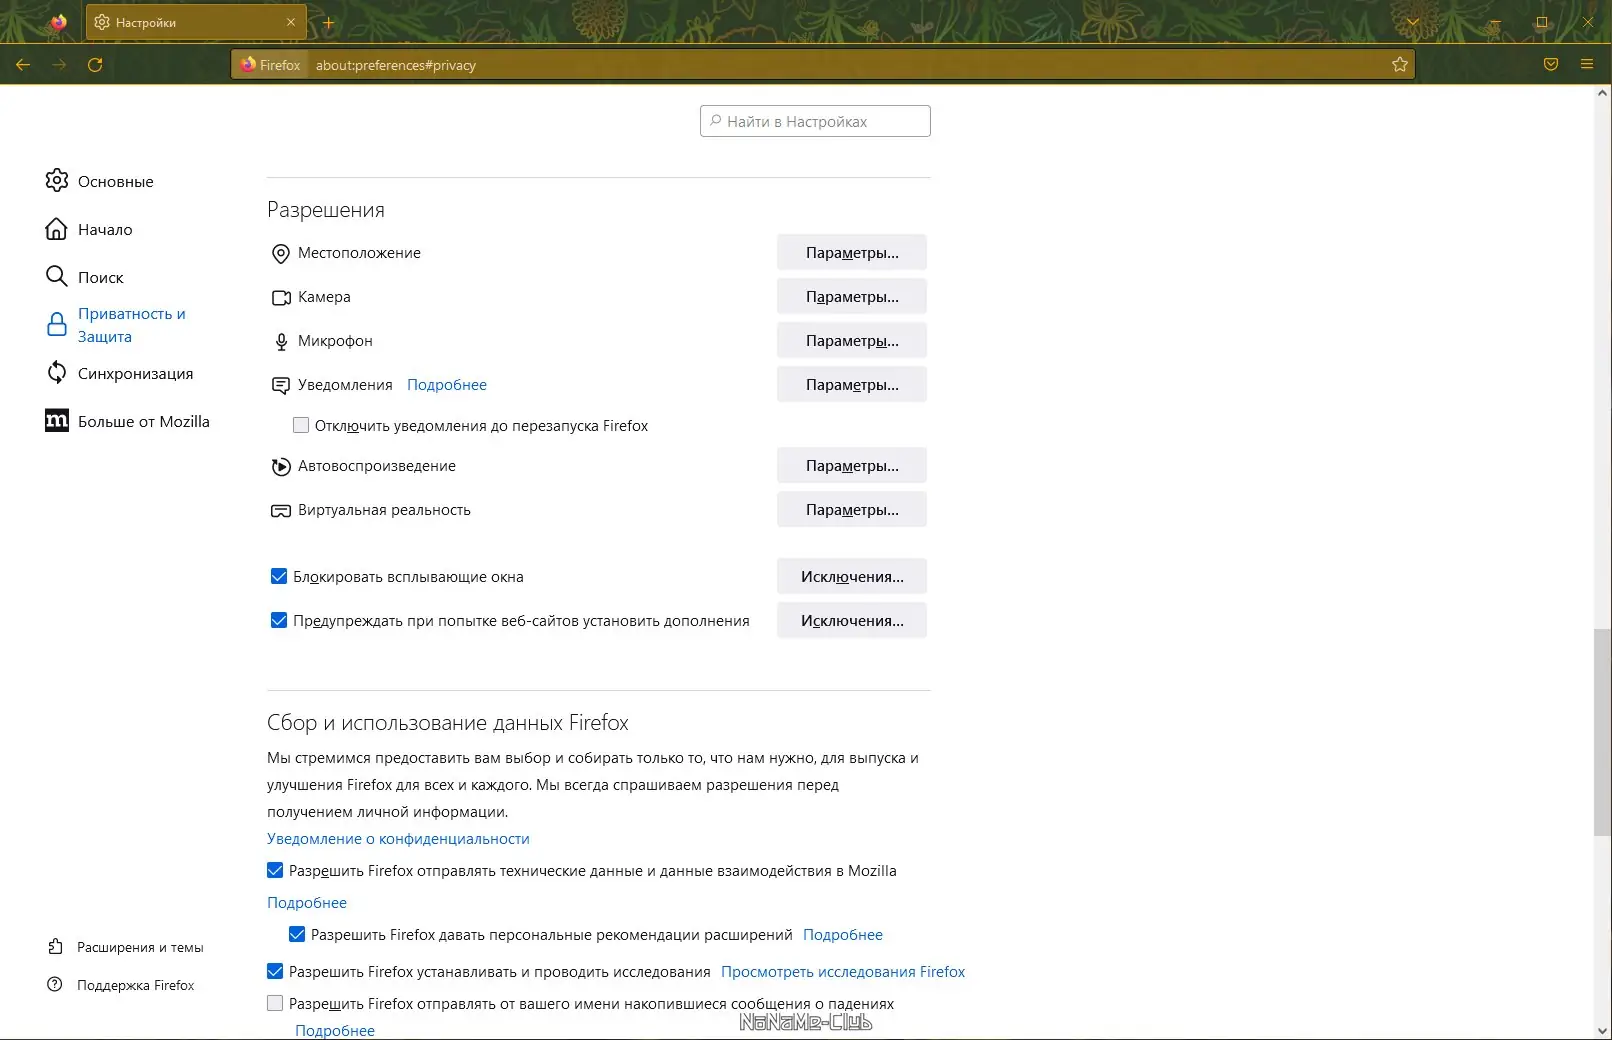The width and height of the screenshot is (1612, 1040).
Task: Disable sending technical data to Mozilla
Action: tap(274, 870)
